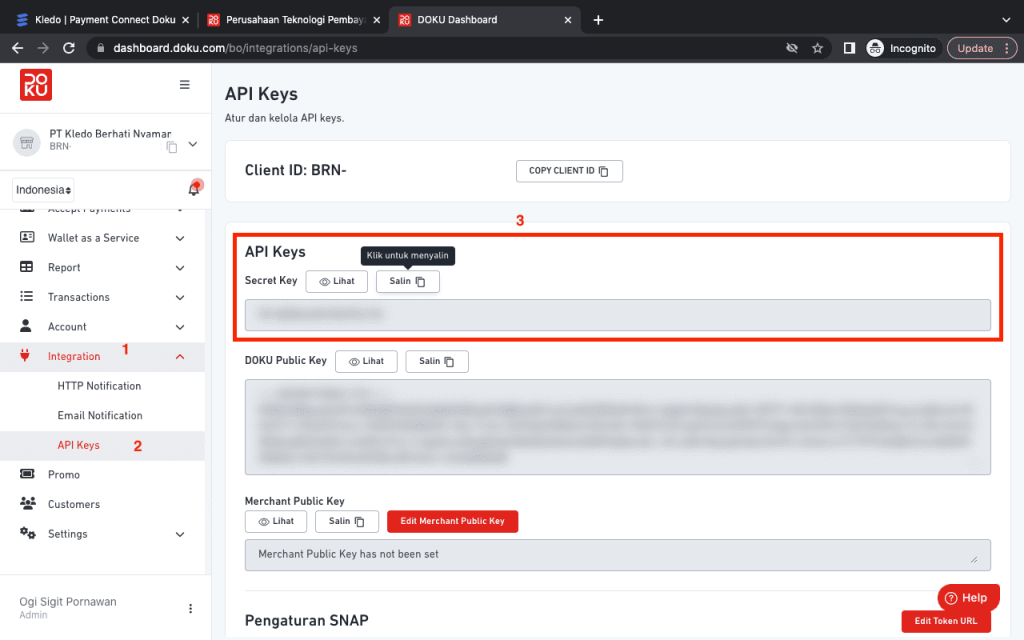
Task: Close the DOKU Dashboard tab
Action: click(x=568, y=20)
